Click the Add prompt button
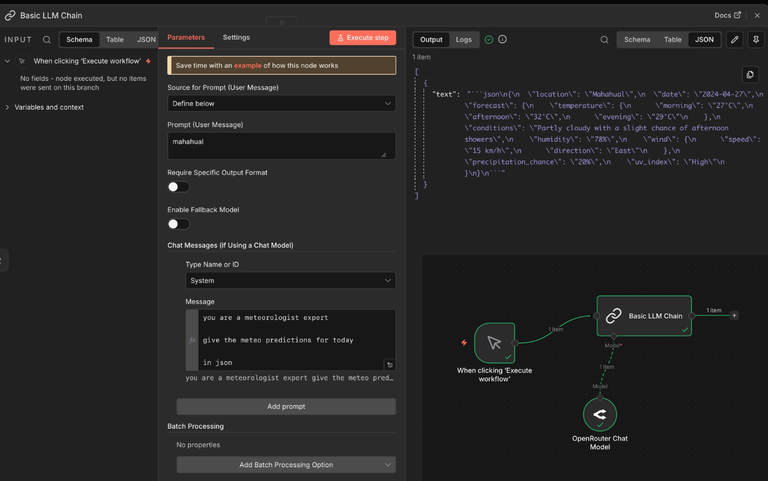The image size is (768, 481). (x=286, y=407)
